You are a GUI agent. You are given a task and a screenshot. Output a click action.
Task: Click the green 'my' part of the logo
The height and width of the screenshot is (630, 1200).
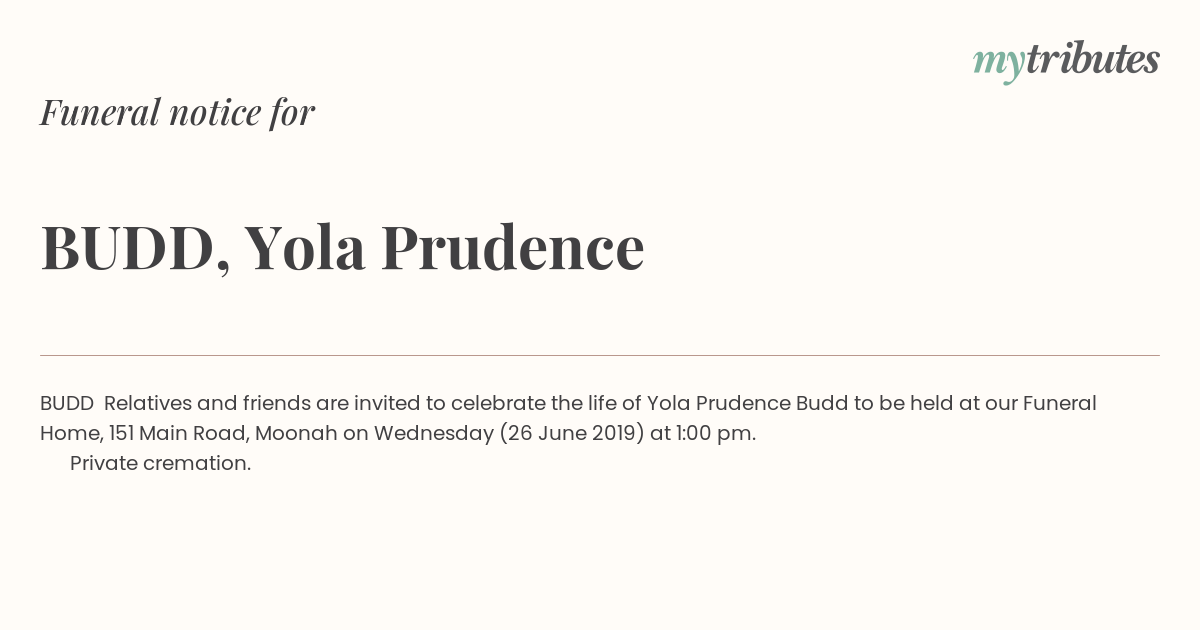click(x=999, y=63)
